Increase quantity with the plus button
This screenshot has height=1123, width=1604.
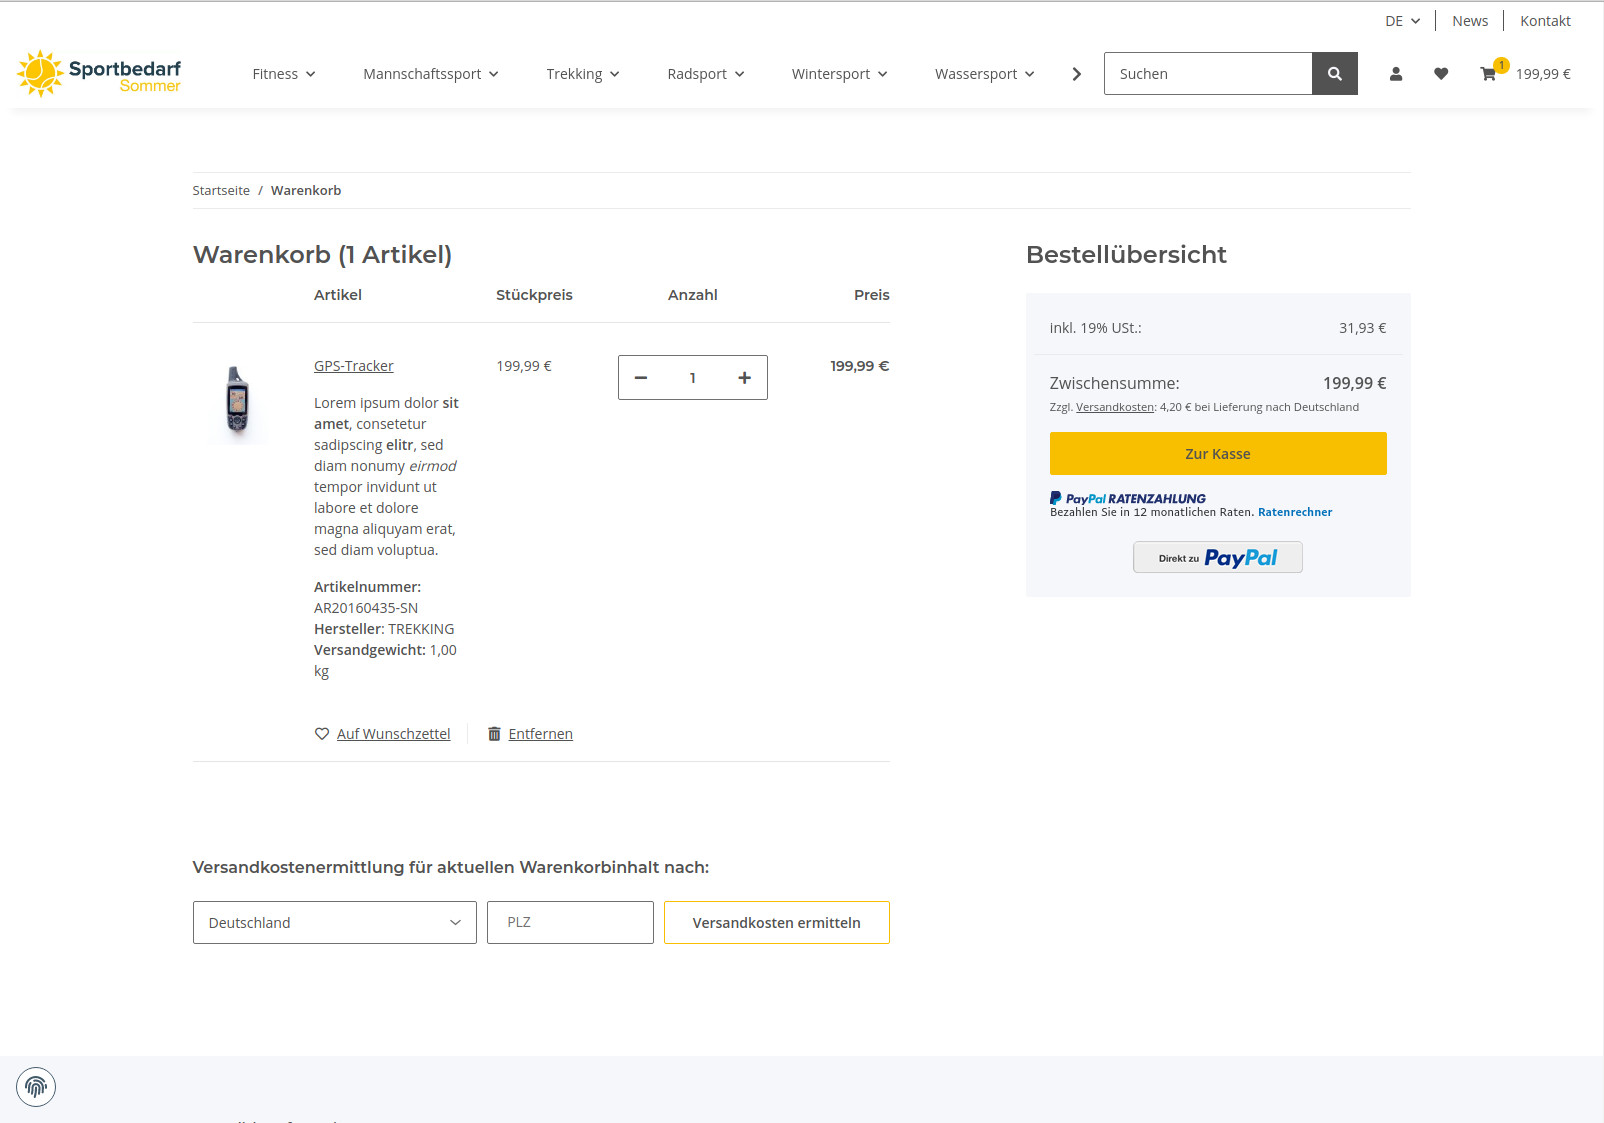[x=744, y=378]
